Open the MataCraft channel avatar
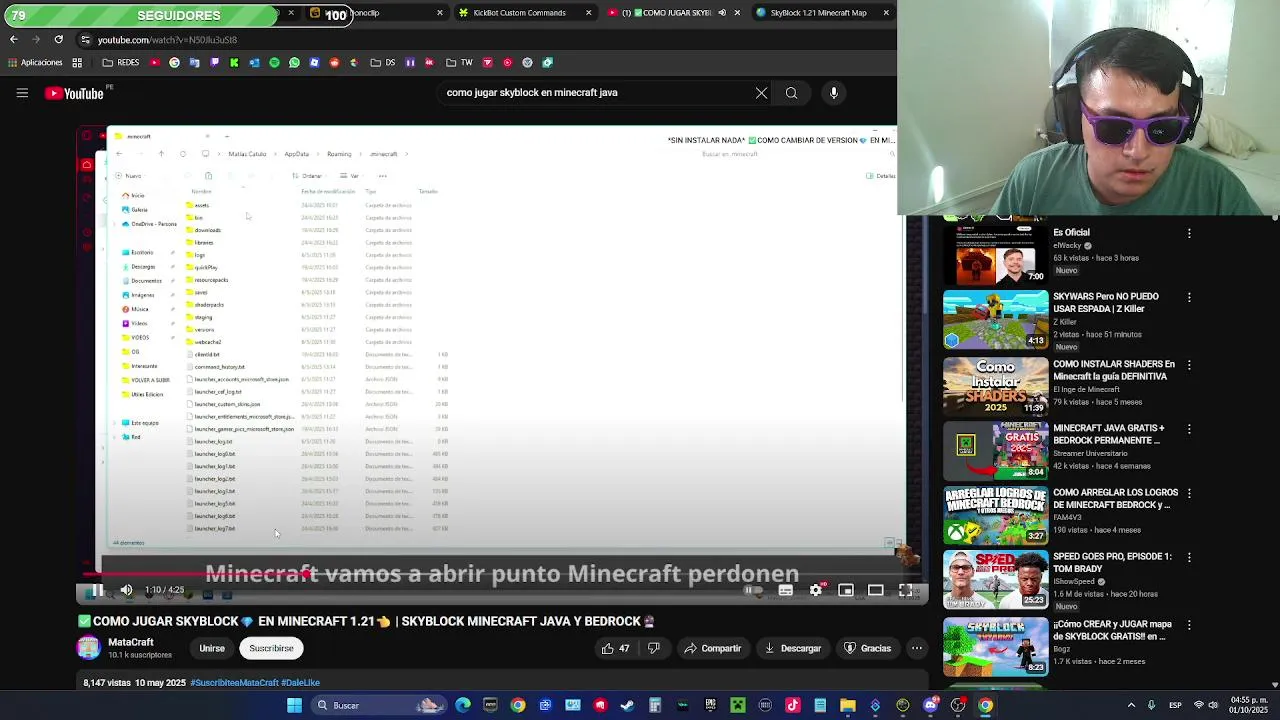This screenshot has width=1280, height=720. pyautogui.click(x=89, y=648)
